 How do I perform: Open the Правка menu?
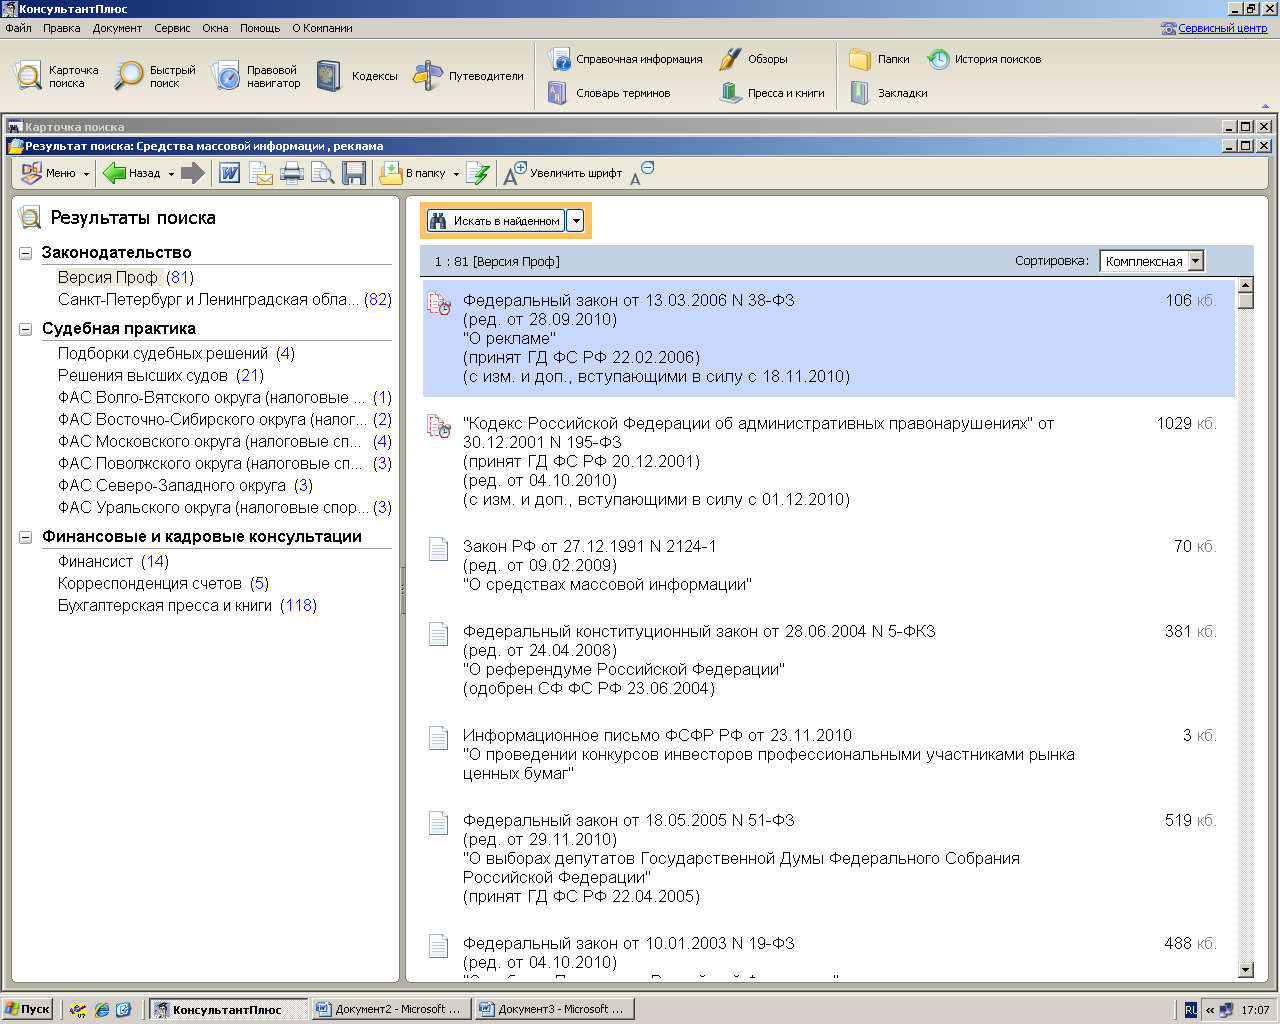click(x=61, y=28)
